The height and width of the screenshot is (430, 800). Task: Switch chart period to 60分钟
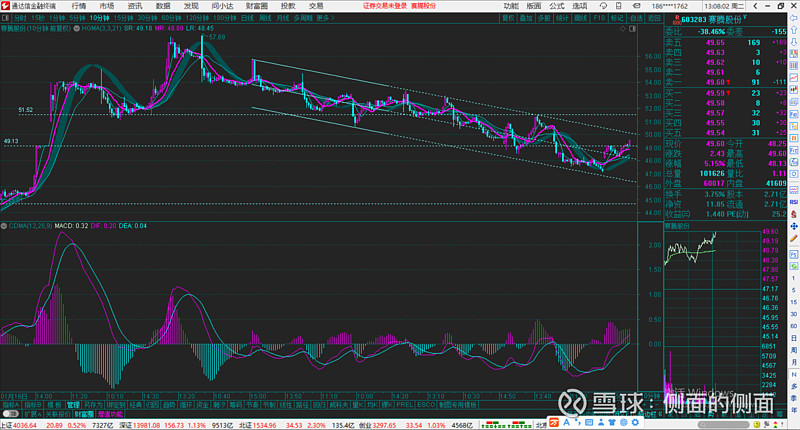tap(171, 18)
